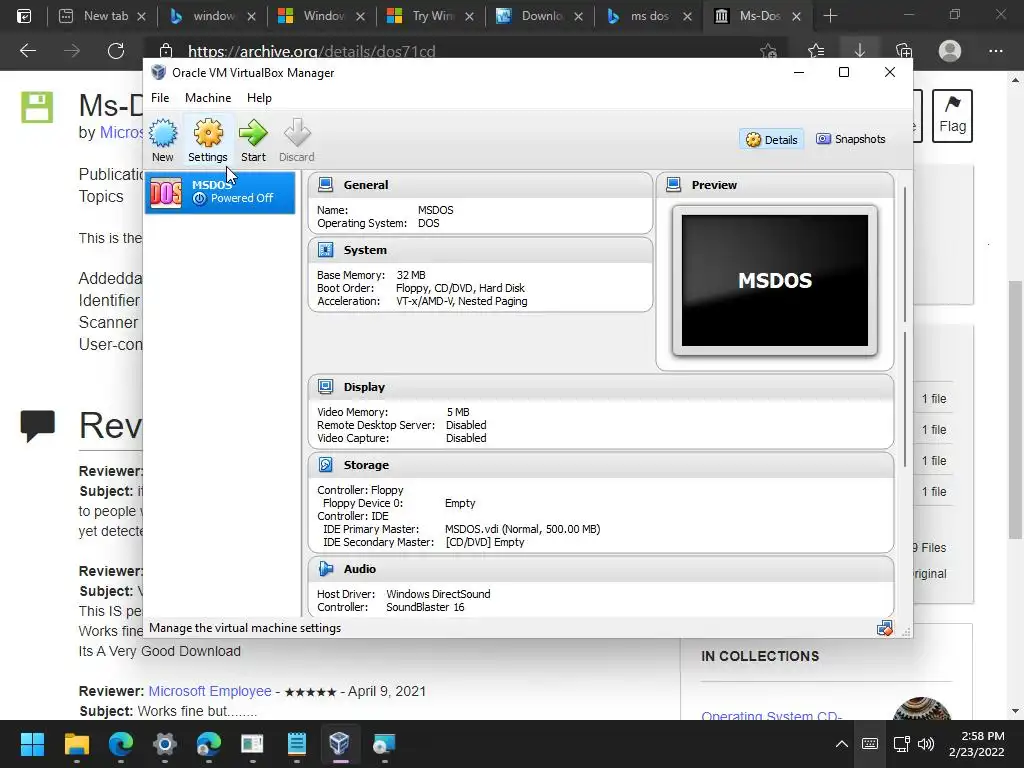Screen dimensions: 1024x768
Task: Select the MSDOS VM in the list
Action: [220, 193]
